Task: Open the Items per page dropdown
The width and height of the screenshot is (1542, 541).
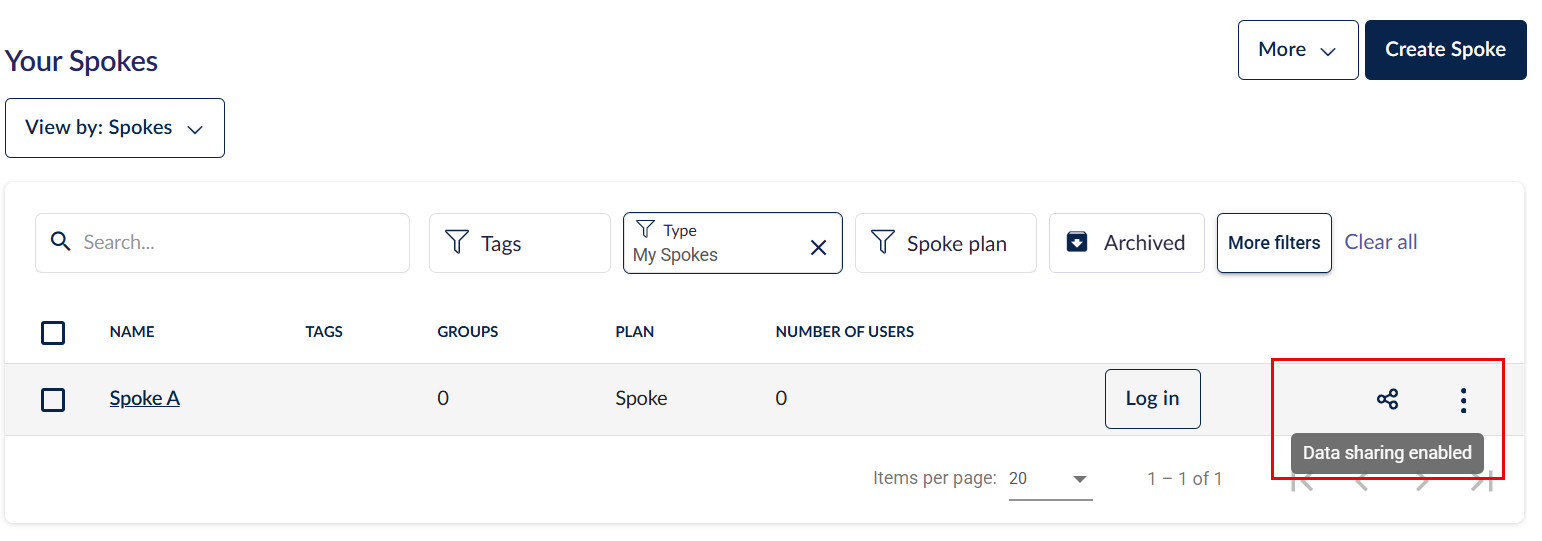Action: (1049, 479)
